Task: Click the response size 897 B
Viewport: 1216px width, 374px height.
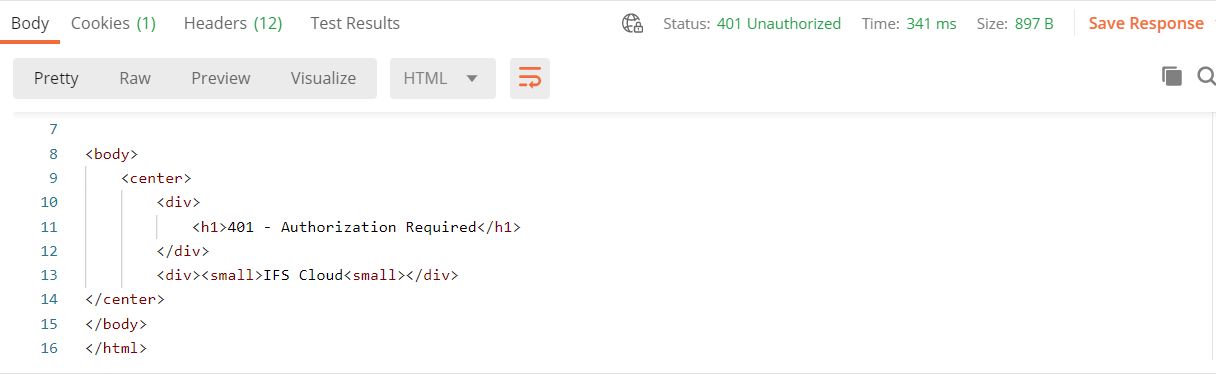Action: tap(1034, 23)
